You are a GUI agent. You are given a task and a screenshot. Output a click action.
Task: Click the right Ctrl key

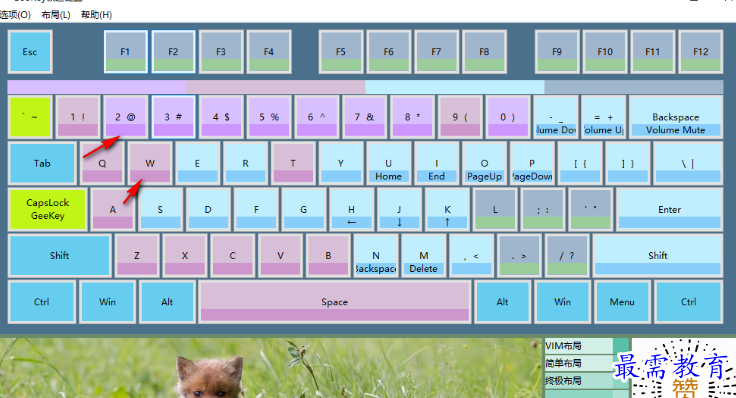coord(689,302)
